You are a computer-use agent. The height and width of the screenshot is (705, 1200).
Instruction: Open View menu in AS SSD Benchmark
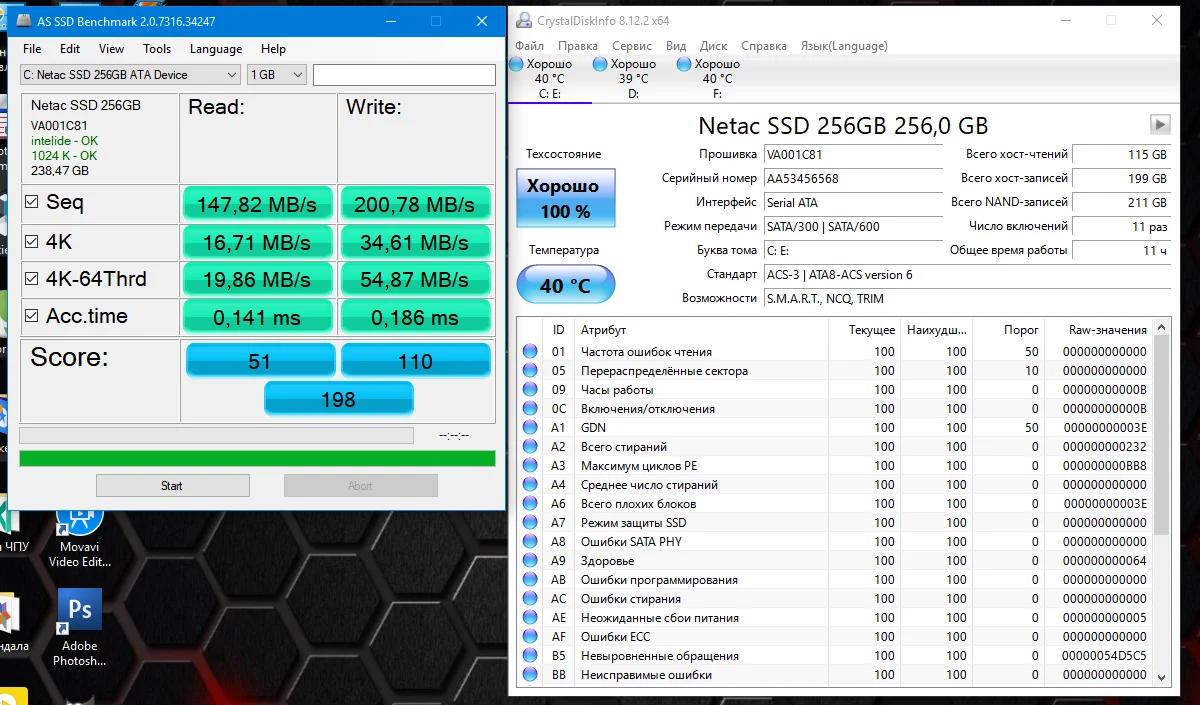tap(112, 49)
